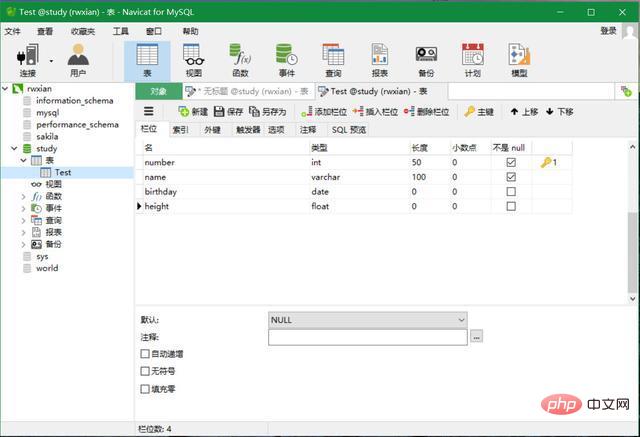
Task: Click the 新建 new button
Action: (193, 111)
